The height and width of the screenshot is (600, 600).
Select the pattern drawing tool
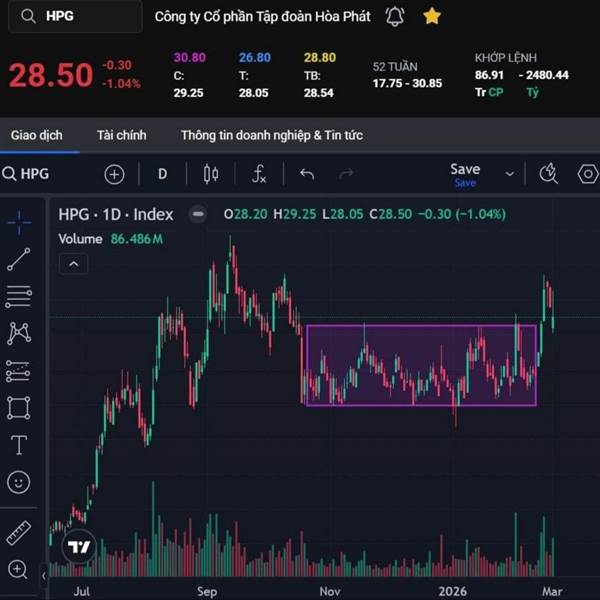18,332
